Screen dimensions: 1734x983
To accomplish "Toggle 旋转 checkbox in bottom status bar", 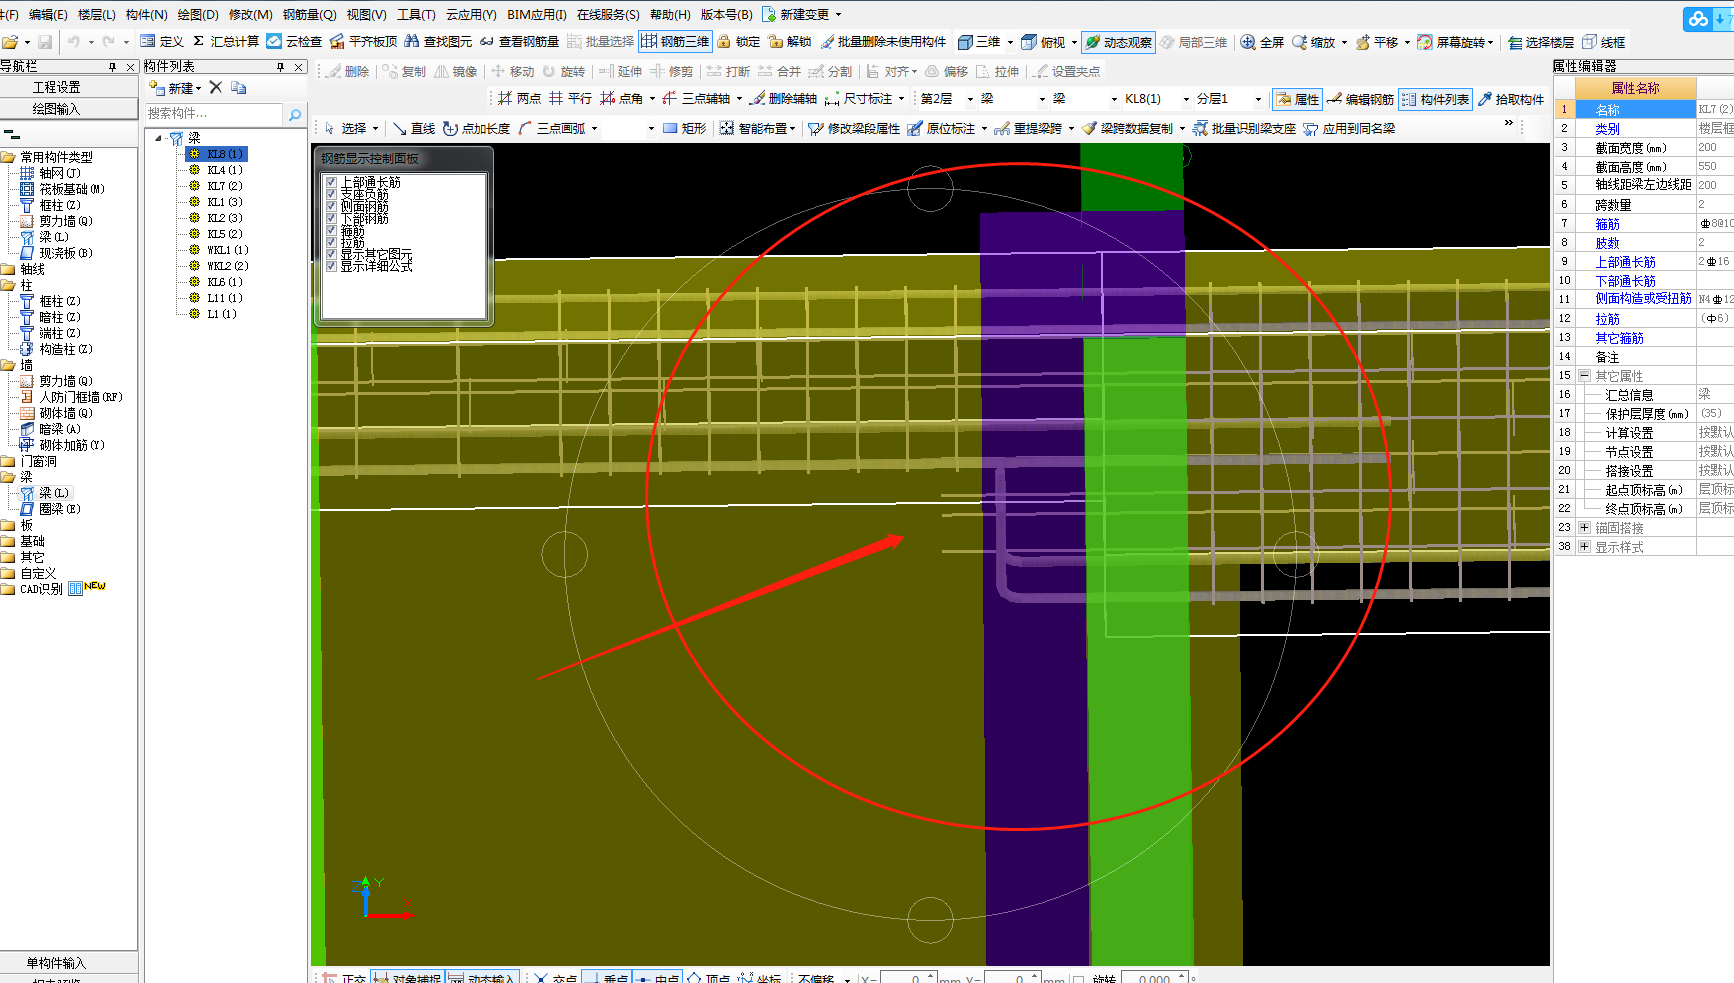I will click(x=1078, y=979).
